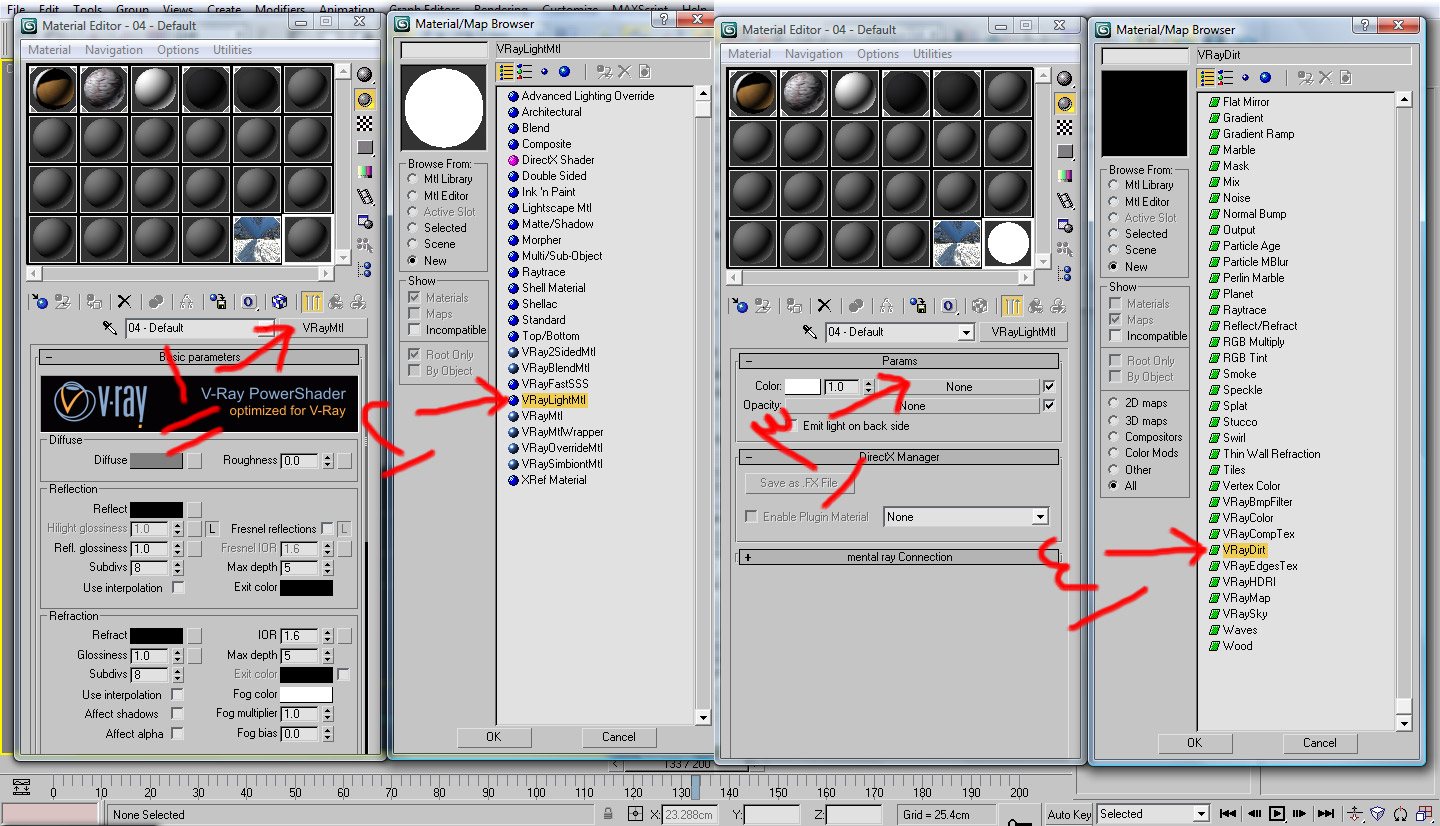
Task: Open Utilities menu in VRayMtl editor
Action: (232, 50)
